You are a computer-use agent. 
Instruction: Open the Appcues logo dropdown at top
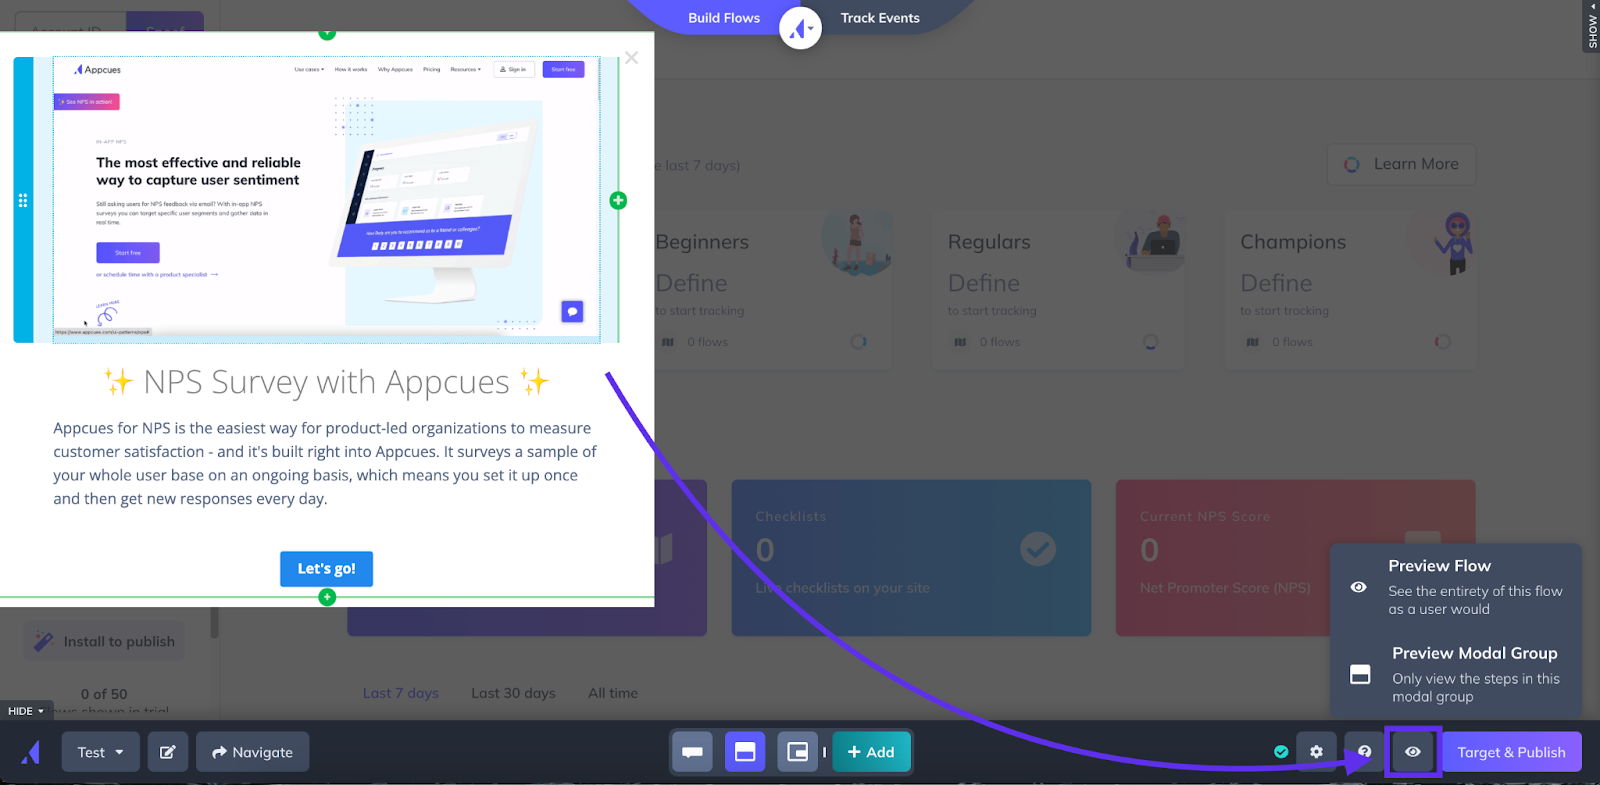point(800,28)
